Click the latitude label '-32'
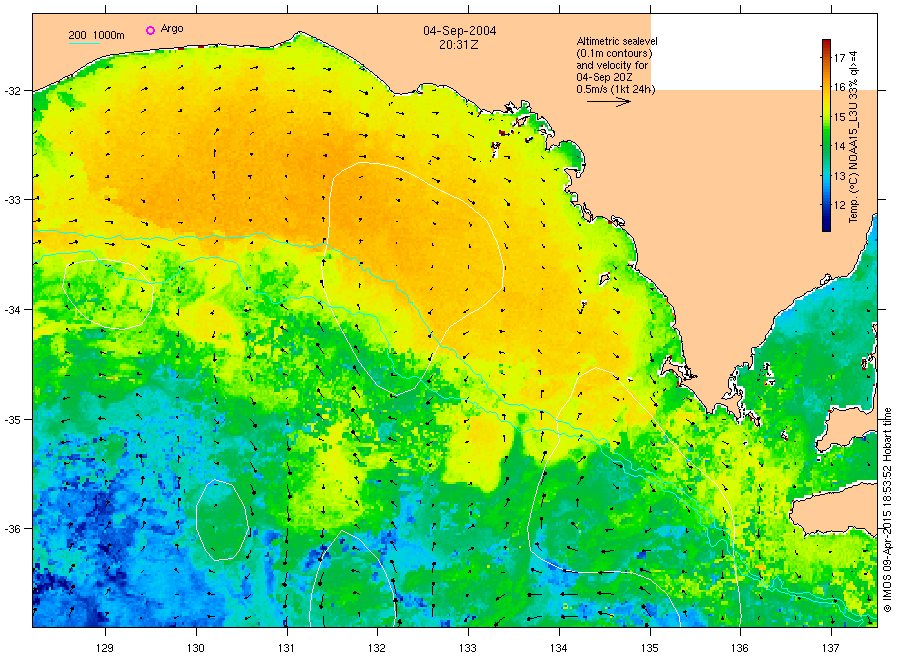 pyautogui.click(x=13, y=91)
